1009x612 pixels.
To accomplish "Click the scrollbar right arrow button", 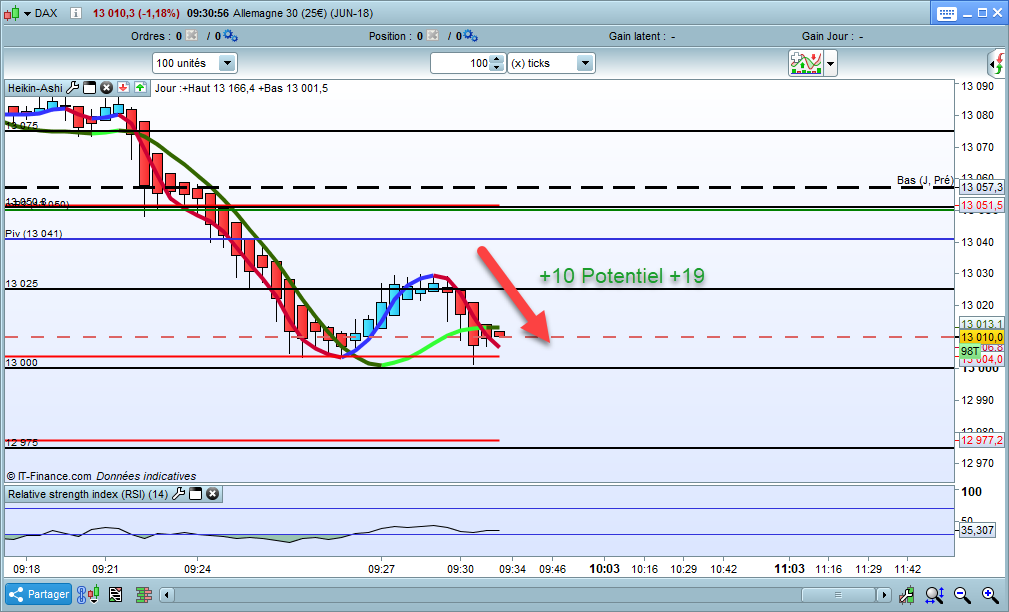I will pyautogui.click(x=884, y=595).
